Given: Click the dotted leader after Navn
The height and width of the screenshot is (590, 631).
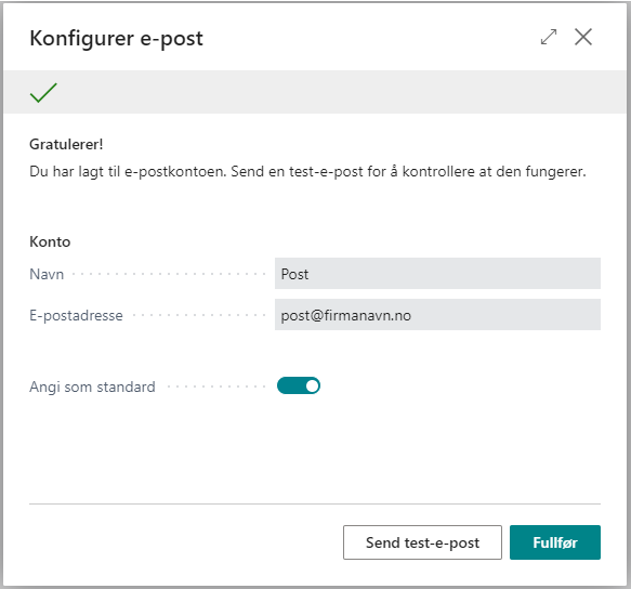Looking at the screenshot, I should pos(168,273).
